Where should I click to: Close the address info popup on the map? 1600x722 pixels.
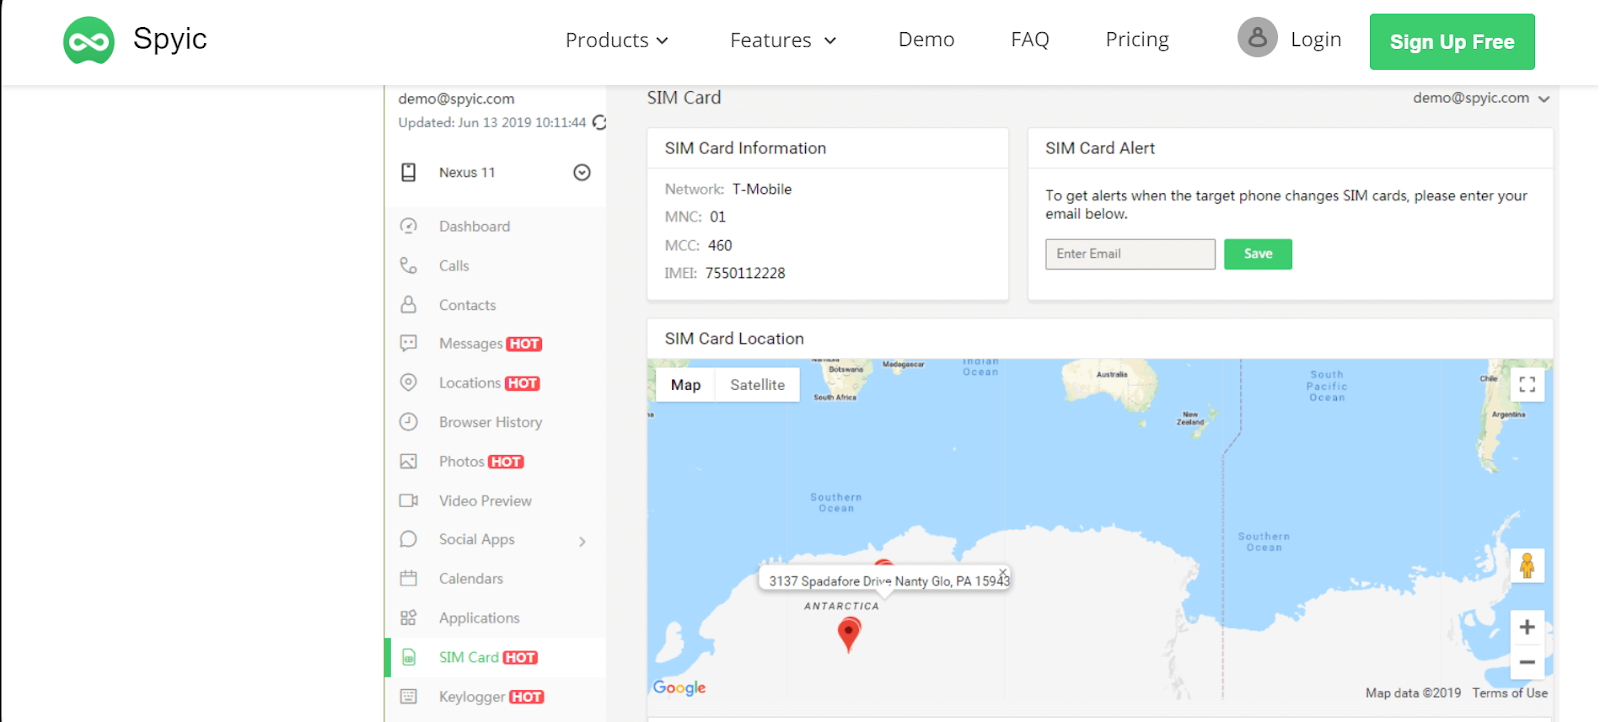[1002, 572]
